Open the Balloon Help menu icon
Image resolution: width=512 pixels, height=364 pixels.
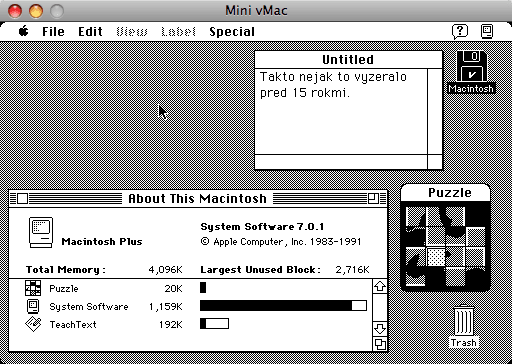[460, 31]
